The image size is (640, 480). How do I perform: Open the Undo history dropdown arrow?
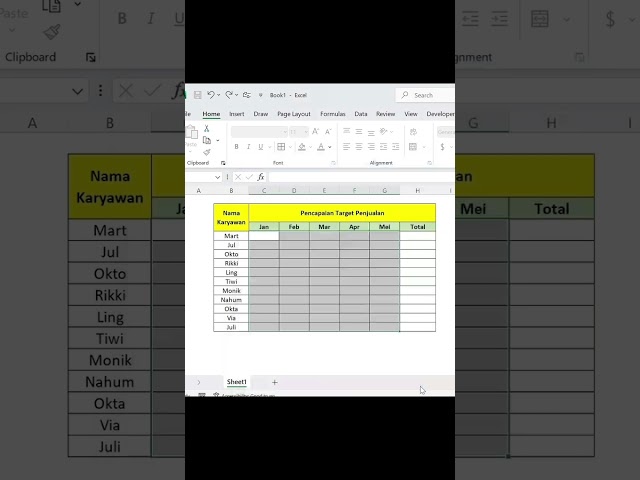(218, 95)
